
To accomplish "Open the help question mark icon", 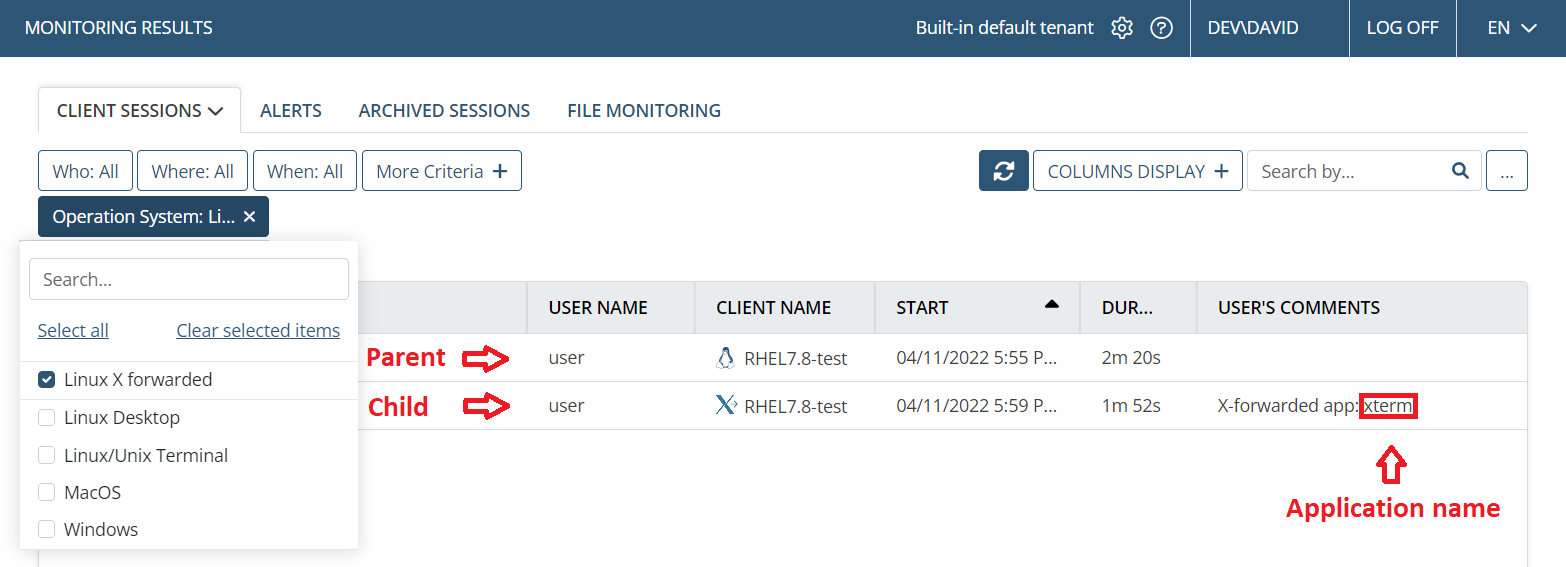I will pyautogui.click(x=1161, y=28).
